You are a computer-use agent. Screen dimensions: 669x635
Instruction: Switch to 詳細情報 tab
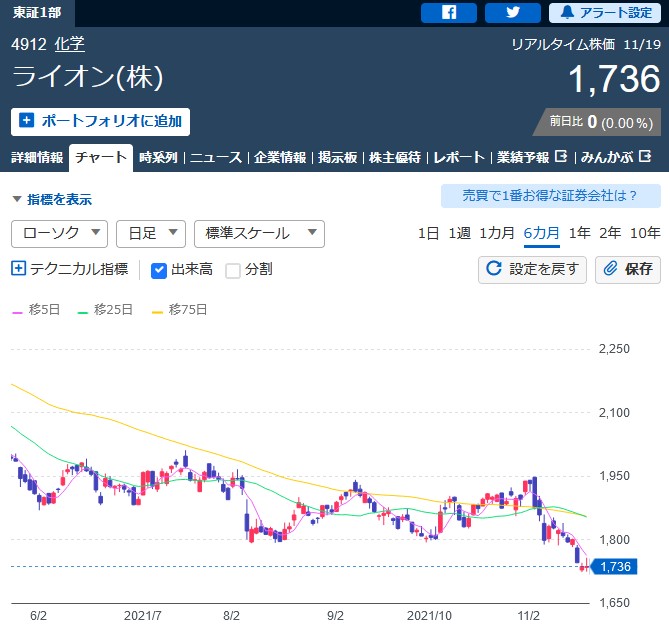click(x=37, y=157)
